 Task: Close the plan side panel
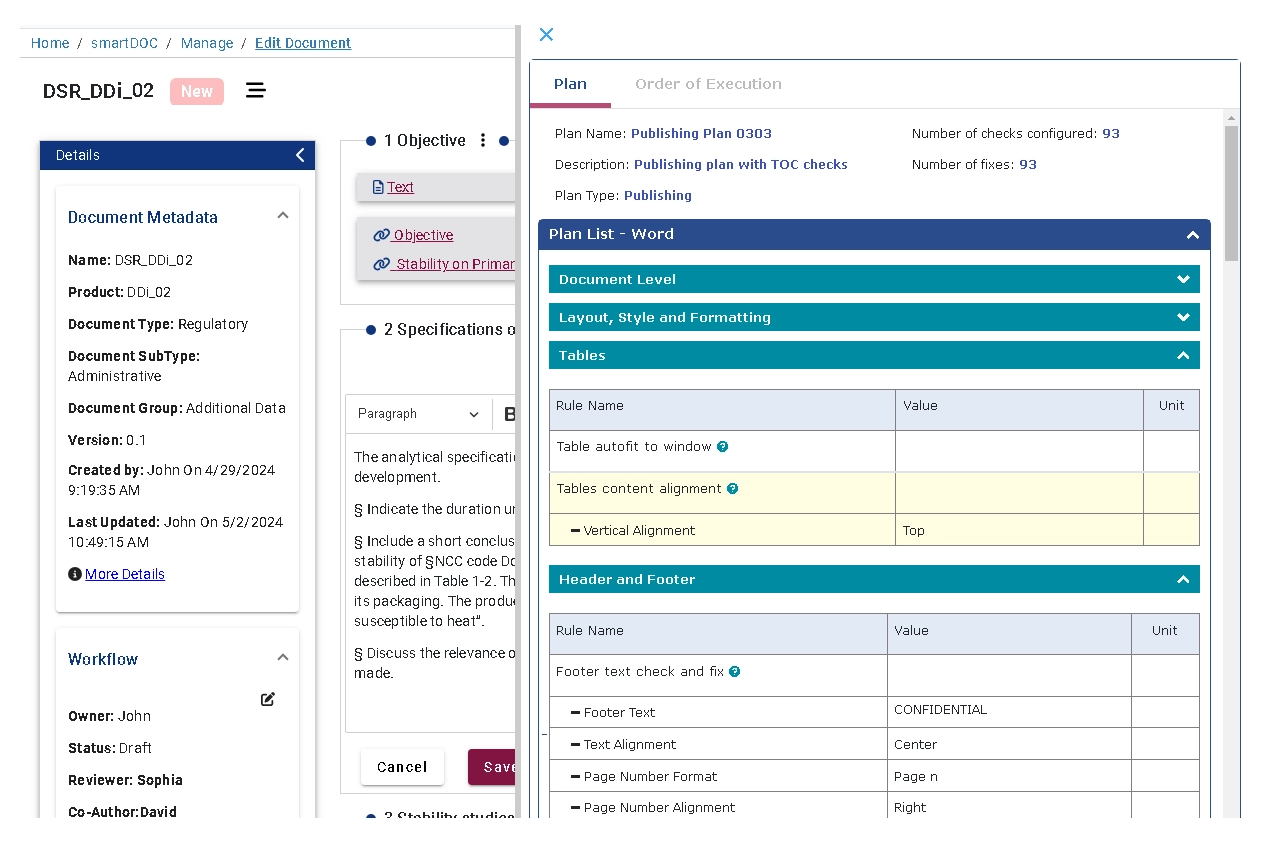click(546, 35)
